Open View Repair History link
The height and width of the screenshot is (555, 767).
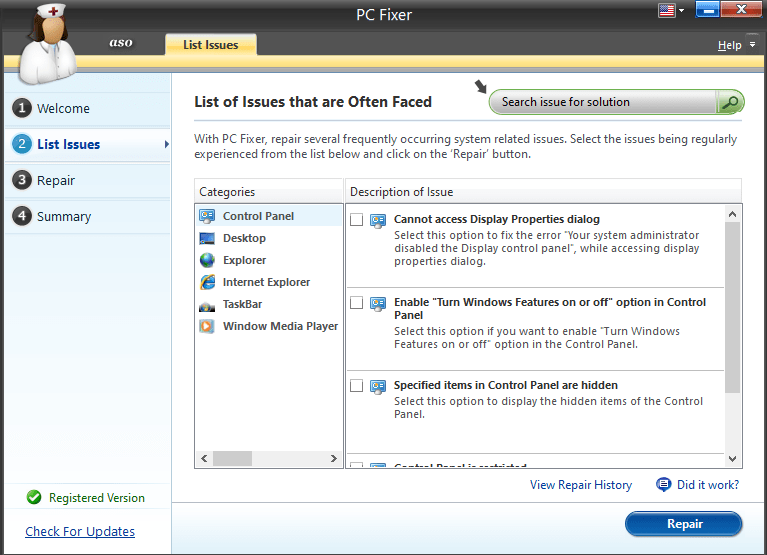coord(581,485)
